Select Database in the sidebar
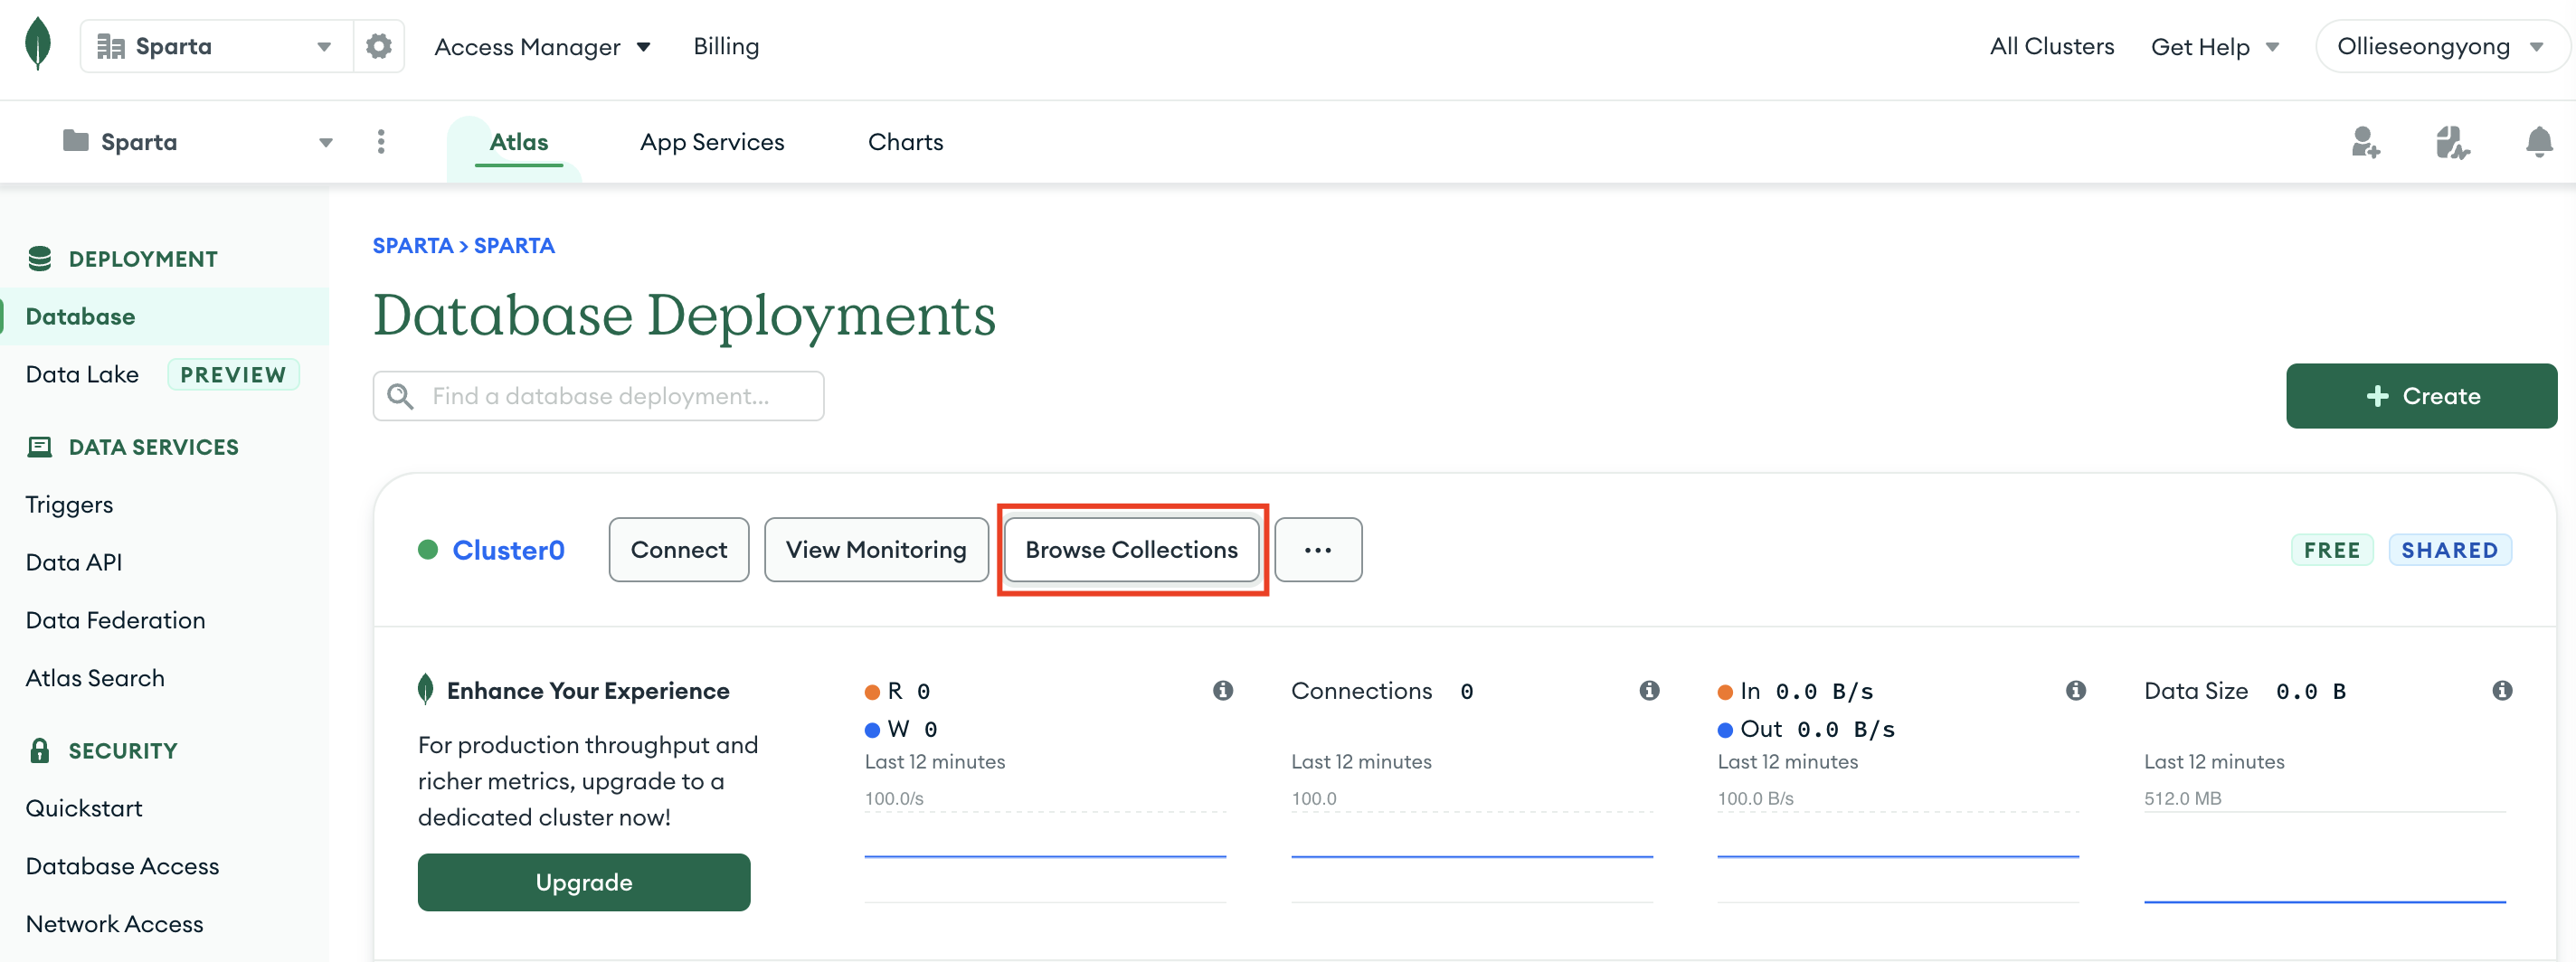2576x962 pixels. point(164,316)
